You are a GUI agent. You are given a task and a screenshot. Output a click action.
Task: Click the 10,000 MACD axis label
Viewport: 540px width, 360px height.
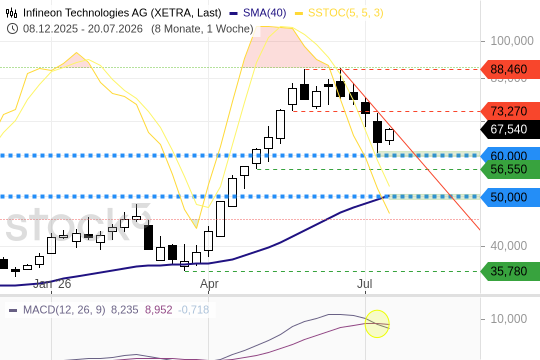click(509, 319)
